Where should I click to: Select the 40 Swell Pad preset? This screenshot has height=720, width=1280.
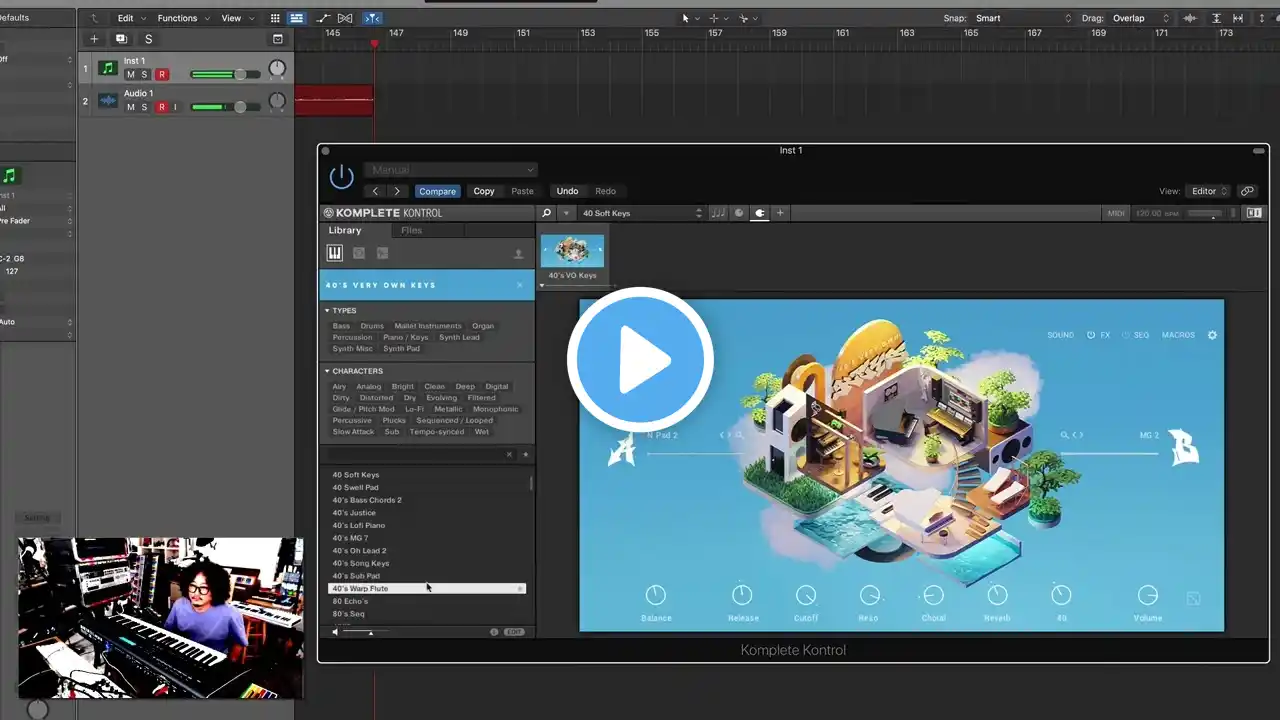pyautogui.click(x=425, y=488)
